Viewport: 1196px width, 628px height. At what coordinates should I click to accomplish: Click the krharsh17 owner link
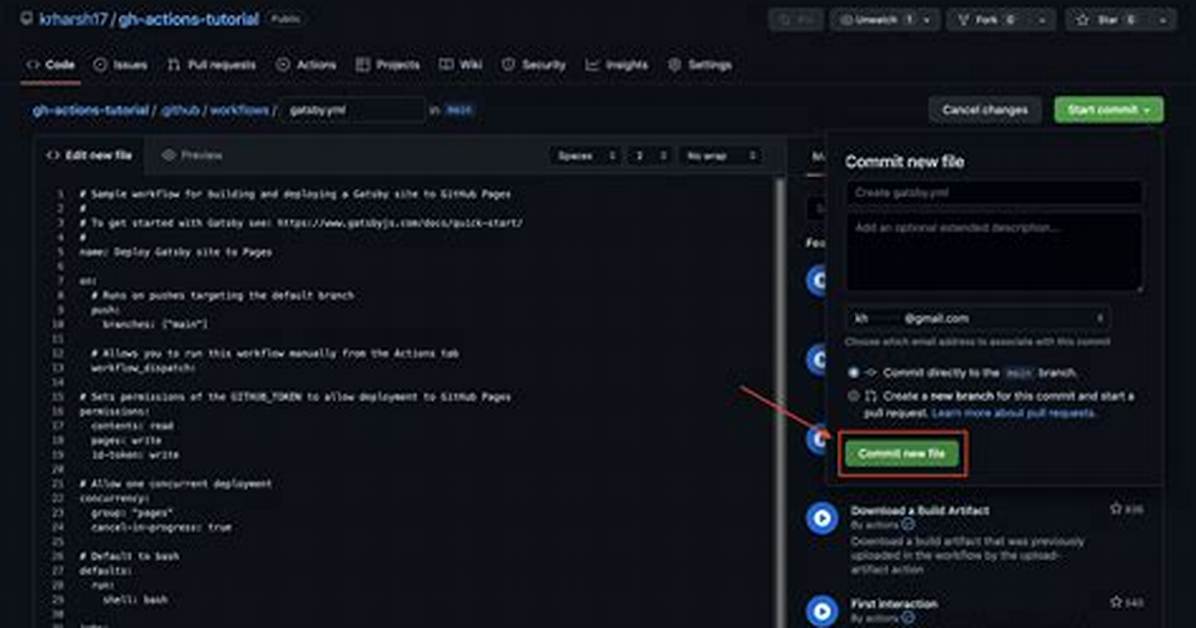73,19
